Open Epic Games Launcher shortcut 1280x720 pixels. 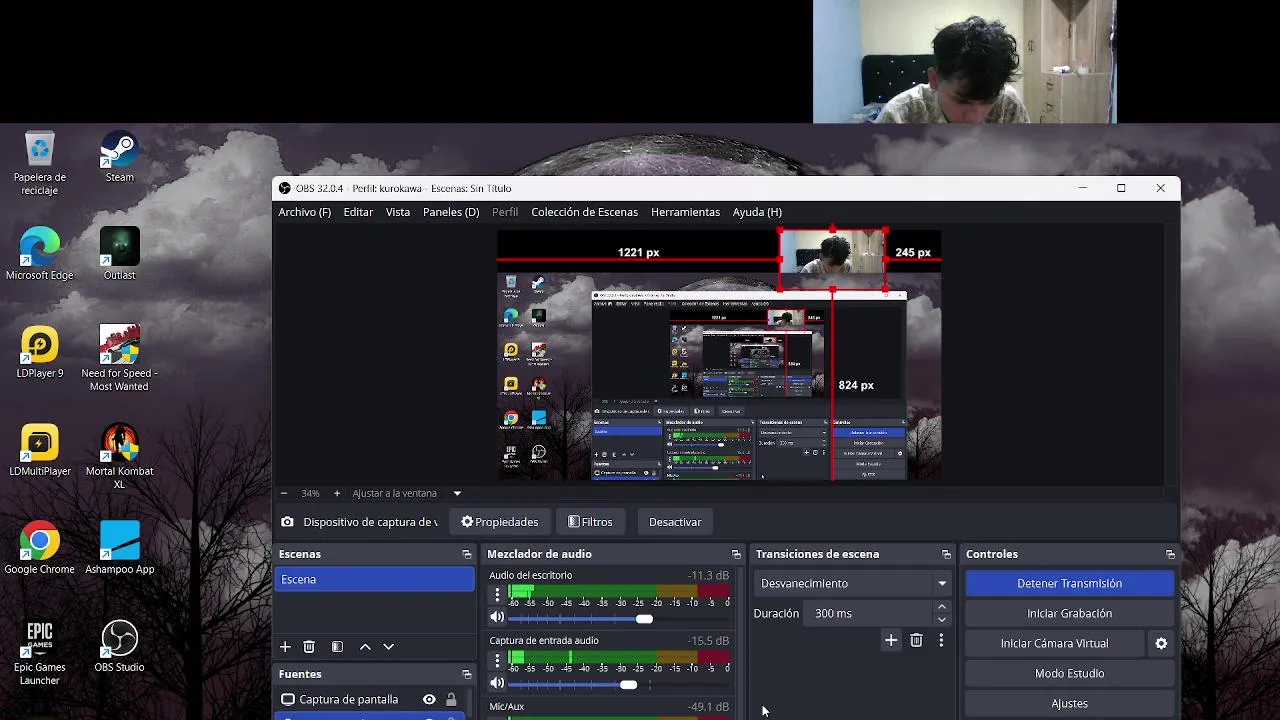tap(40, 653)
